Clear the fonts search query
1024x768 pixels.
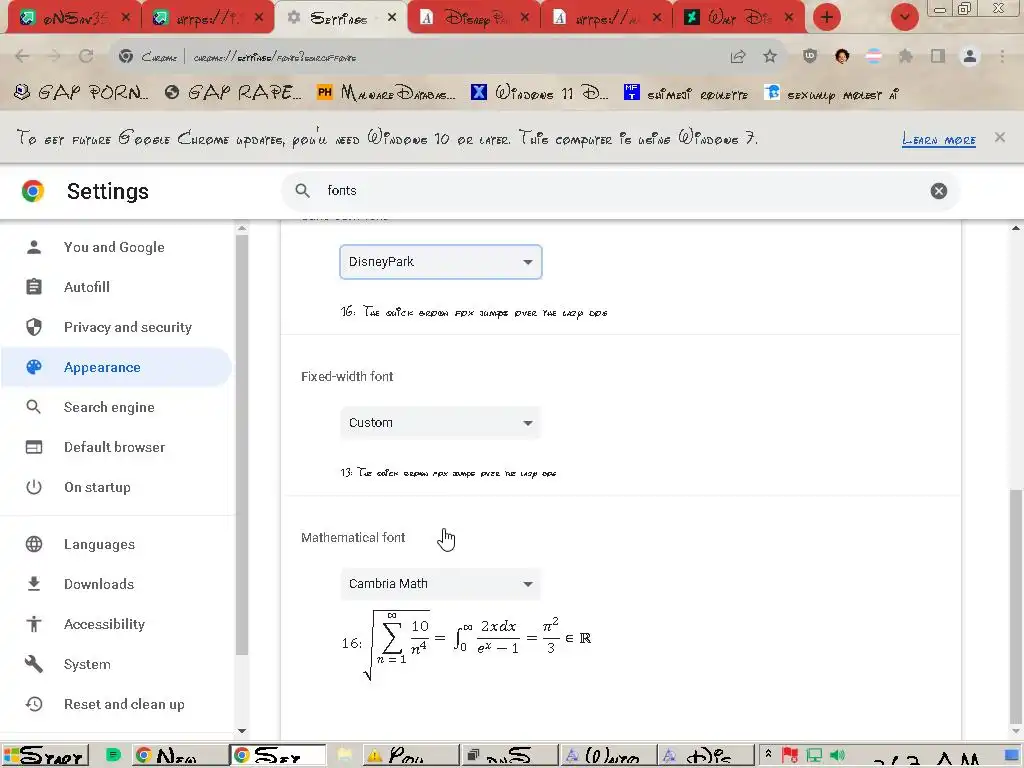tap(938, 191)
